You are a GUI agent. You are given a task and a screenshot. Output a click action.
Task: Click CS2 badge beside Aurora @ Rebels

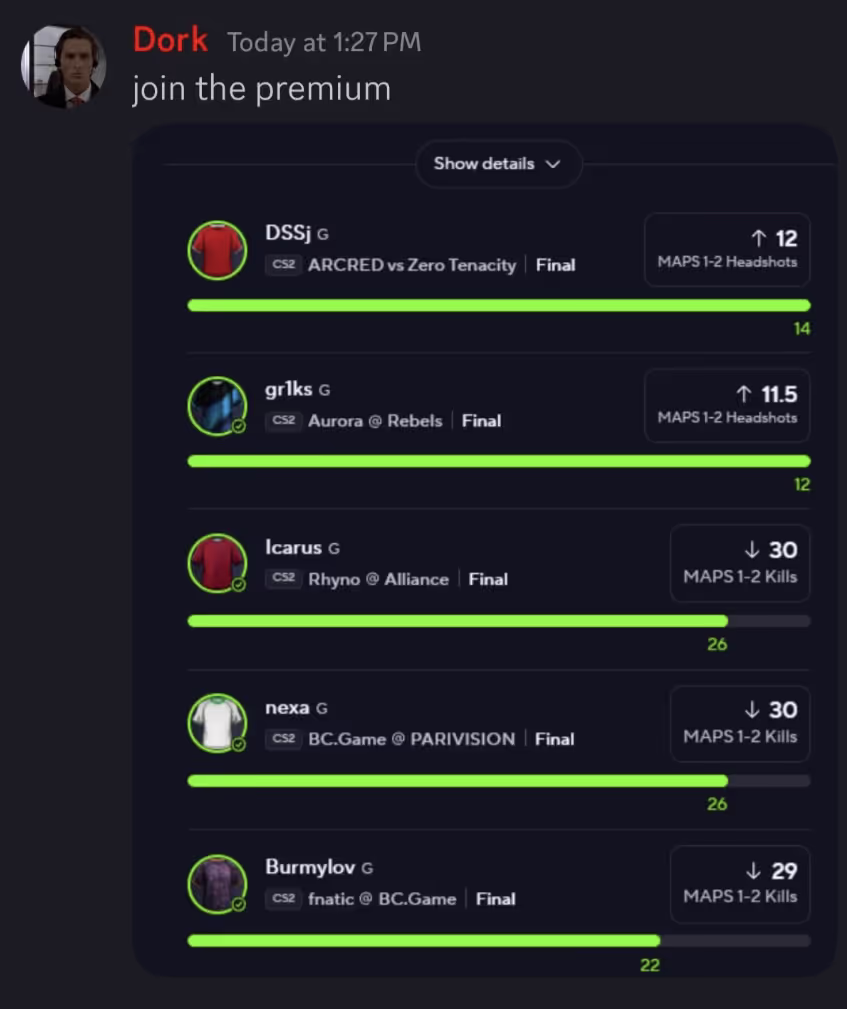click(x=284, y=421)
